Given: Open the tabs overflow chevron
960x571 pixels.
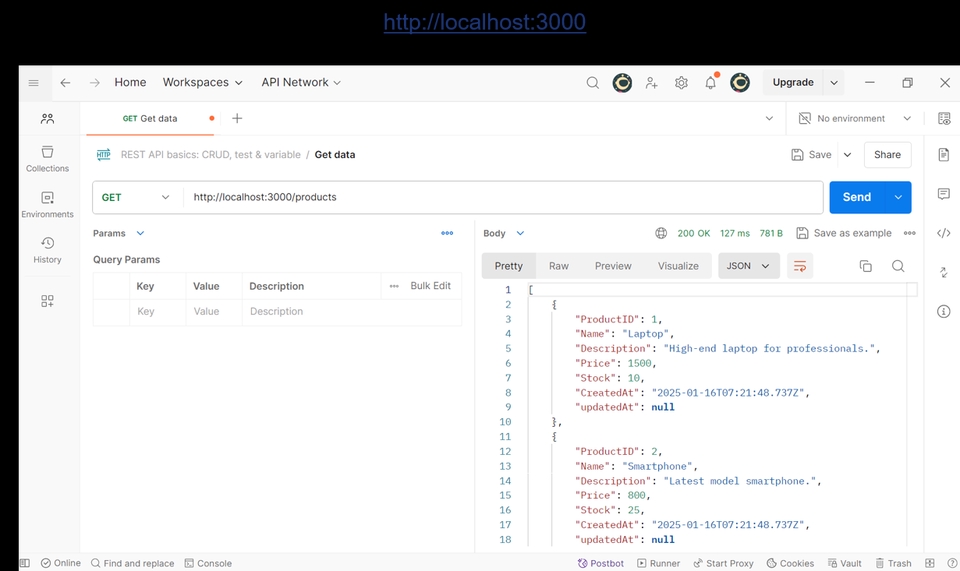Looking at the screenshot, I should 770,118.
